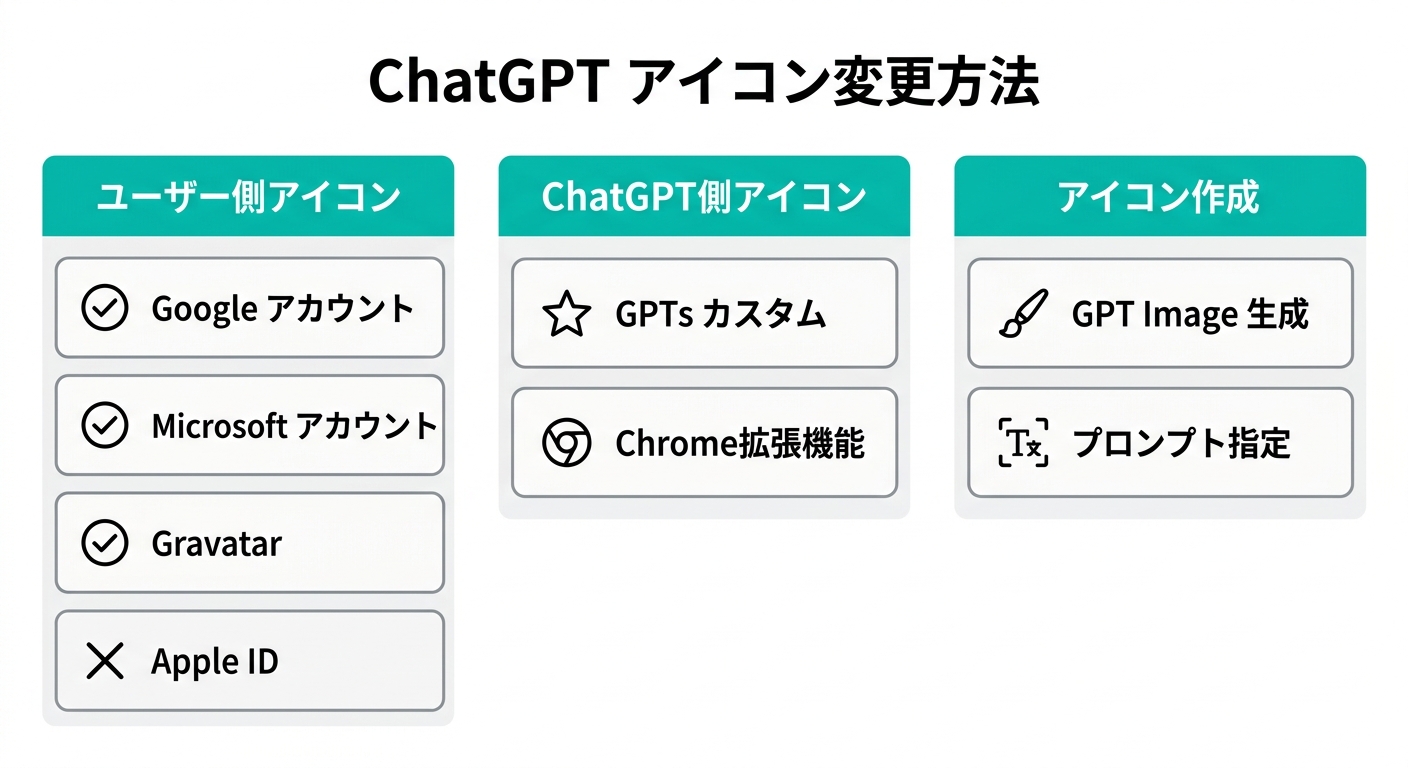Click the paintbrush icon for GPT Image
Viewport: 1408px width, 768px height.
click(1023, 314)
